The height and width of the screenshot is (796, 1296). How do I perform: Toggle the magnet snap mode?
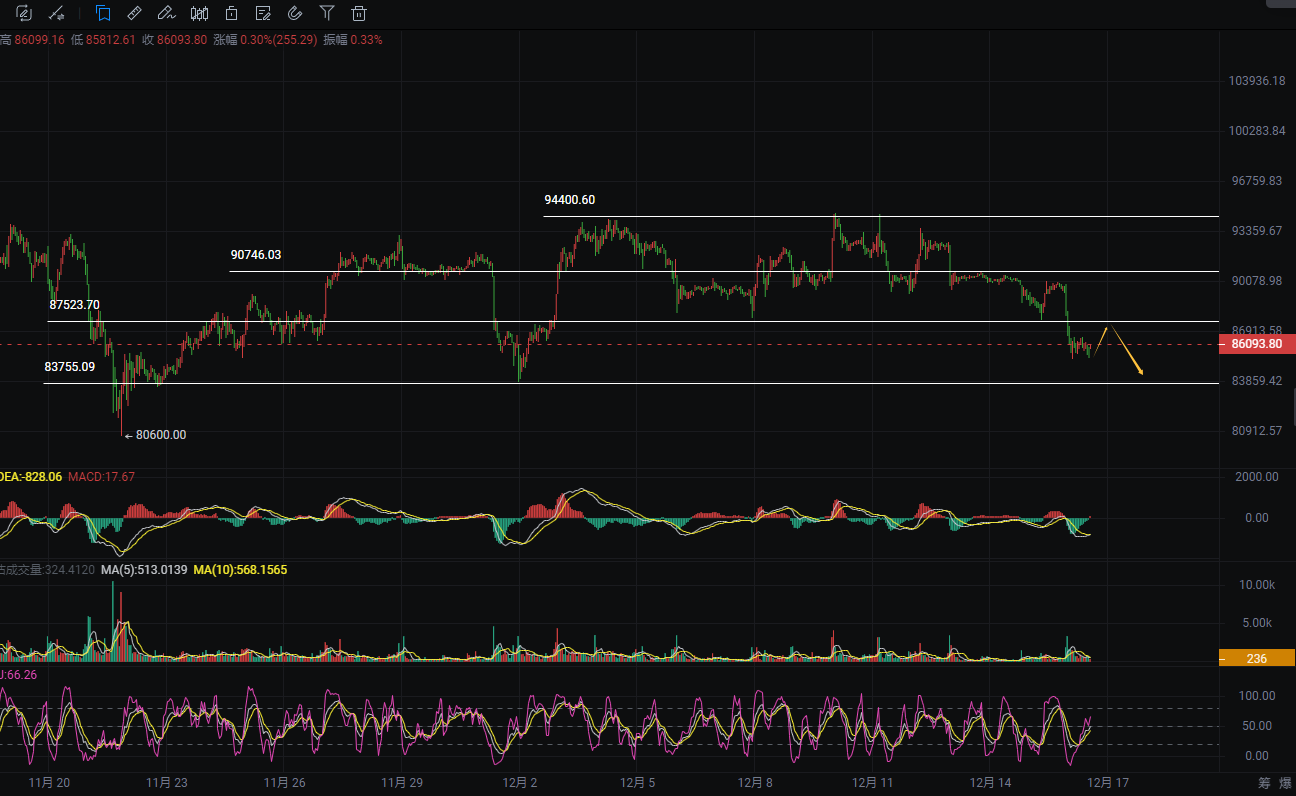pos(294,13)
